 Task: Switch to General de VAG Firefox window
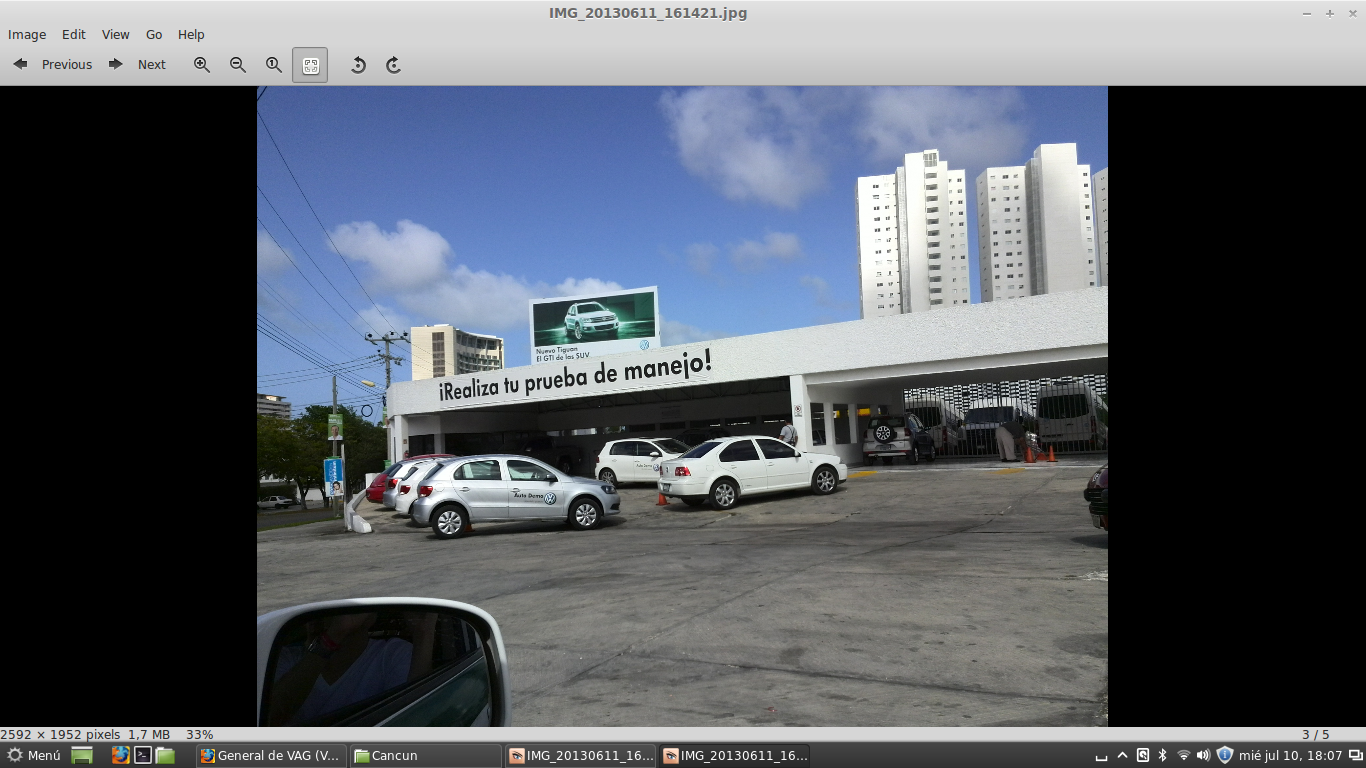tap(272, 755)
